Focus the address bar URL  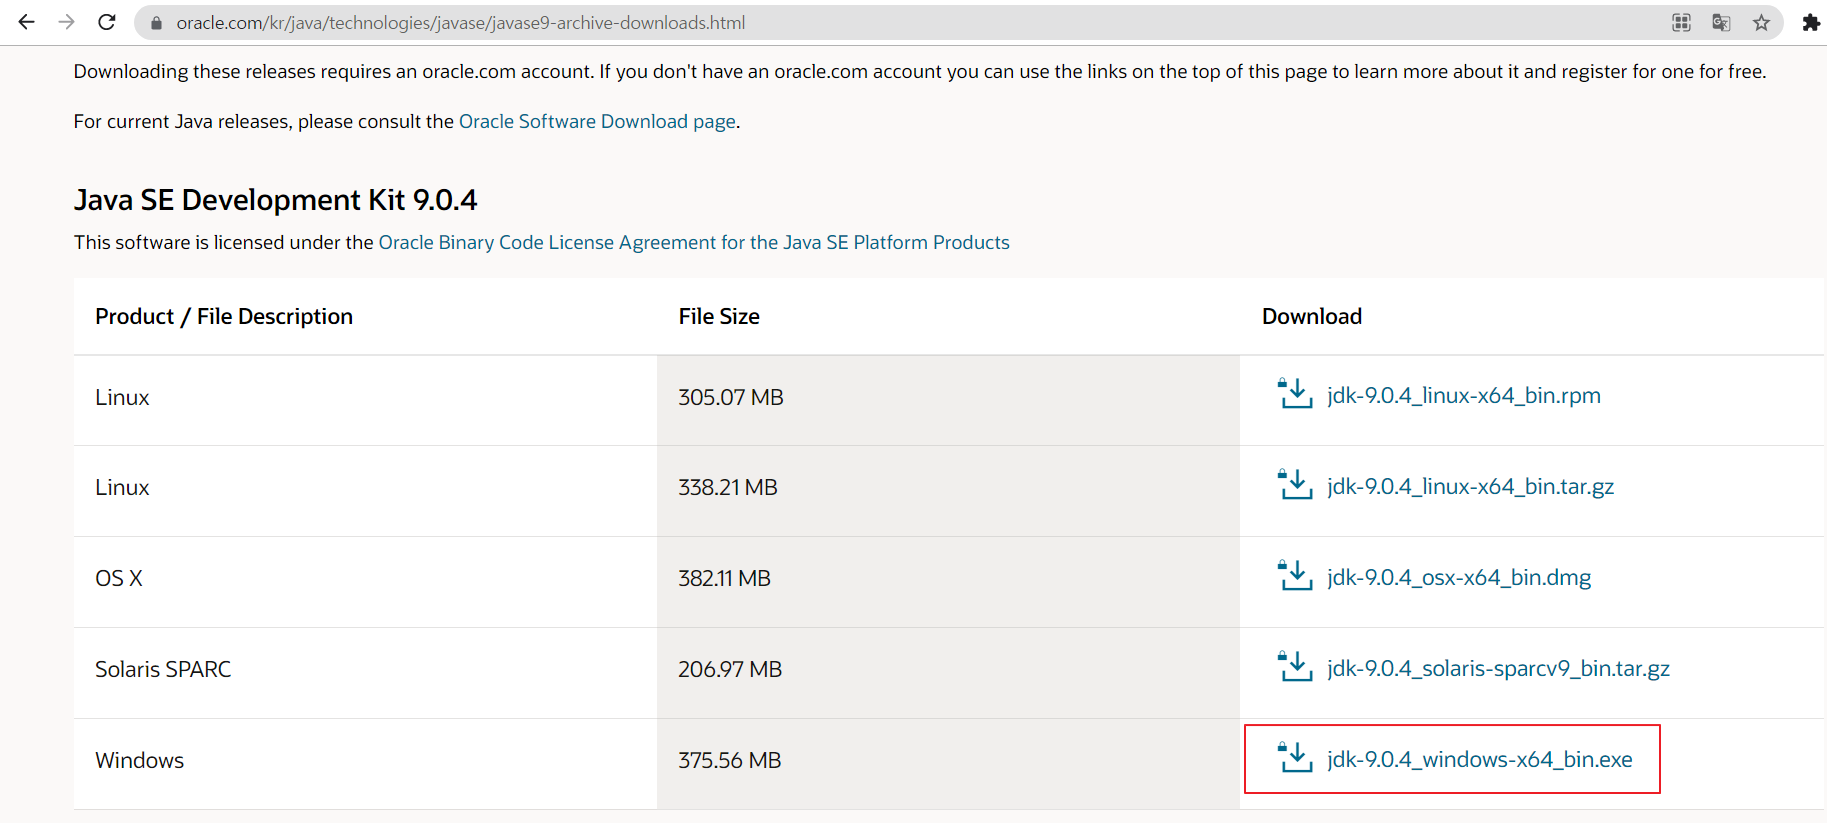pyautogui.click(x=460, y=22)
